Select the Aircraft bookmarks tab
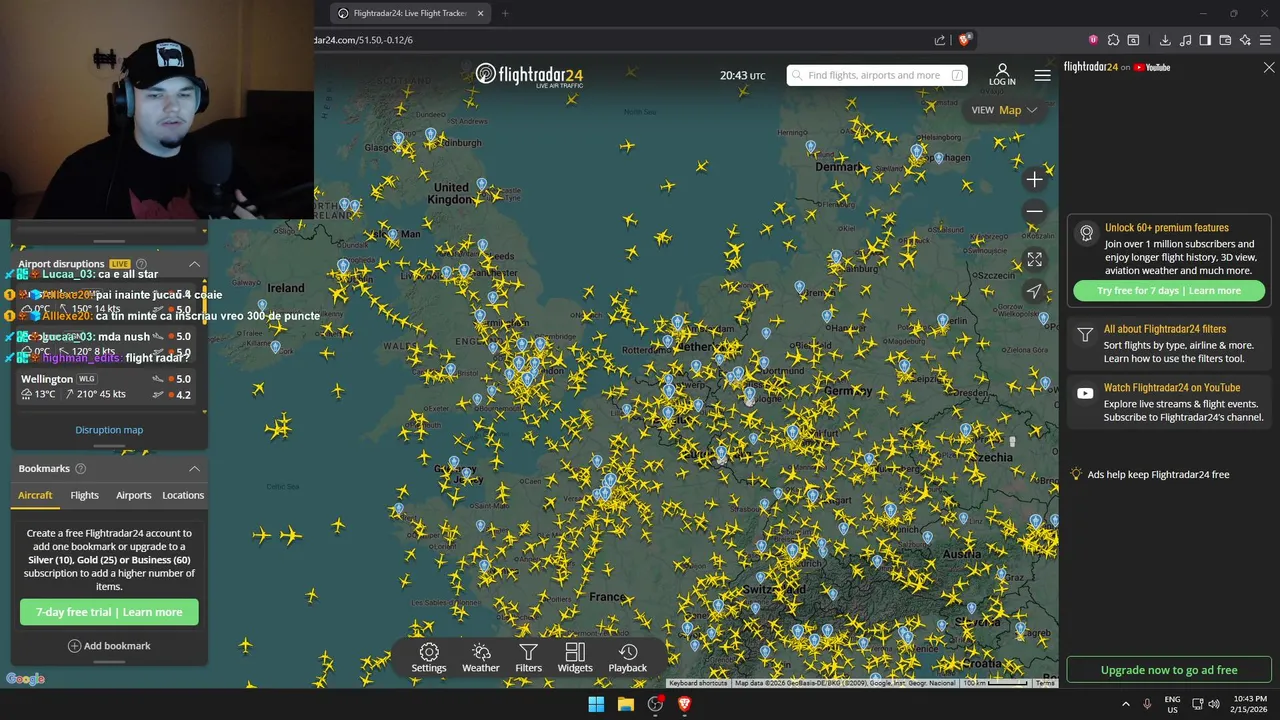The height and width of the screenshot is (720, 1280). click(35, 495)
